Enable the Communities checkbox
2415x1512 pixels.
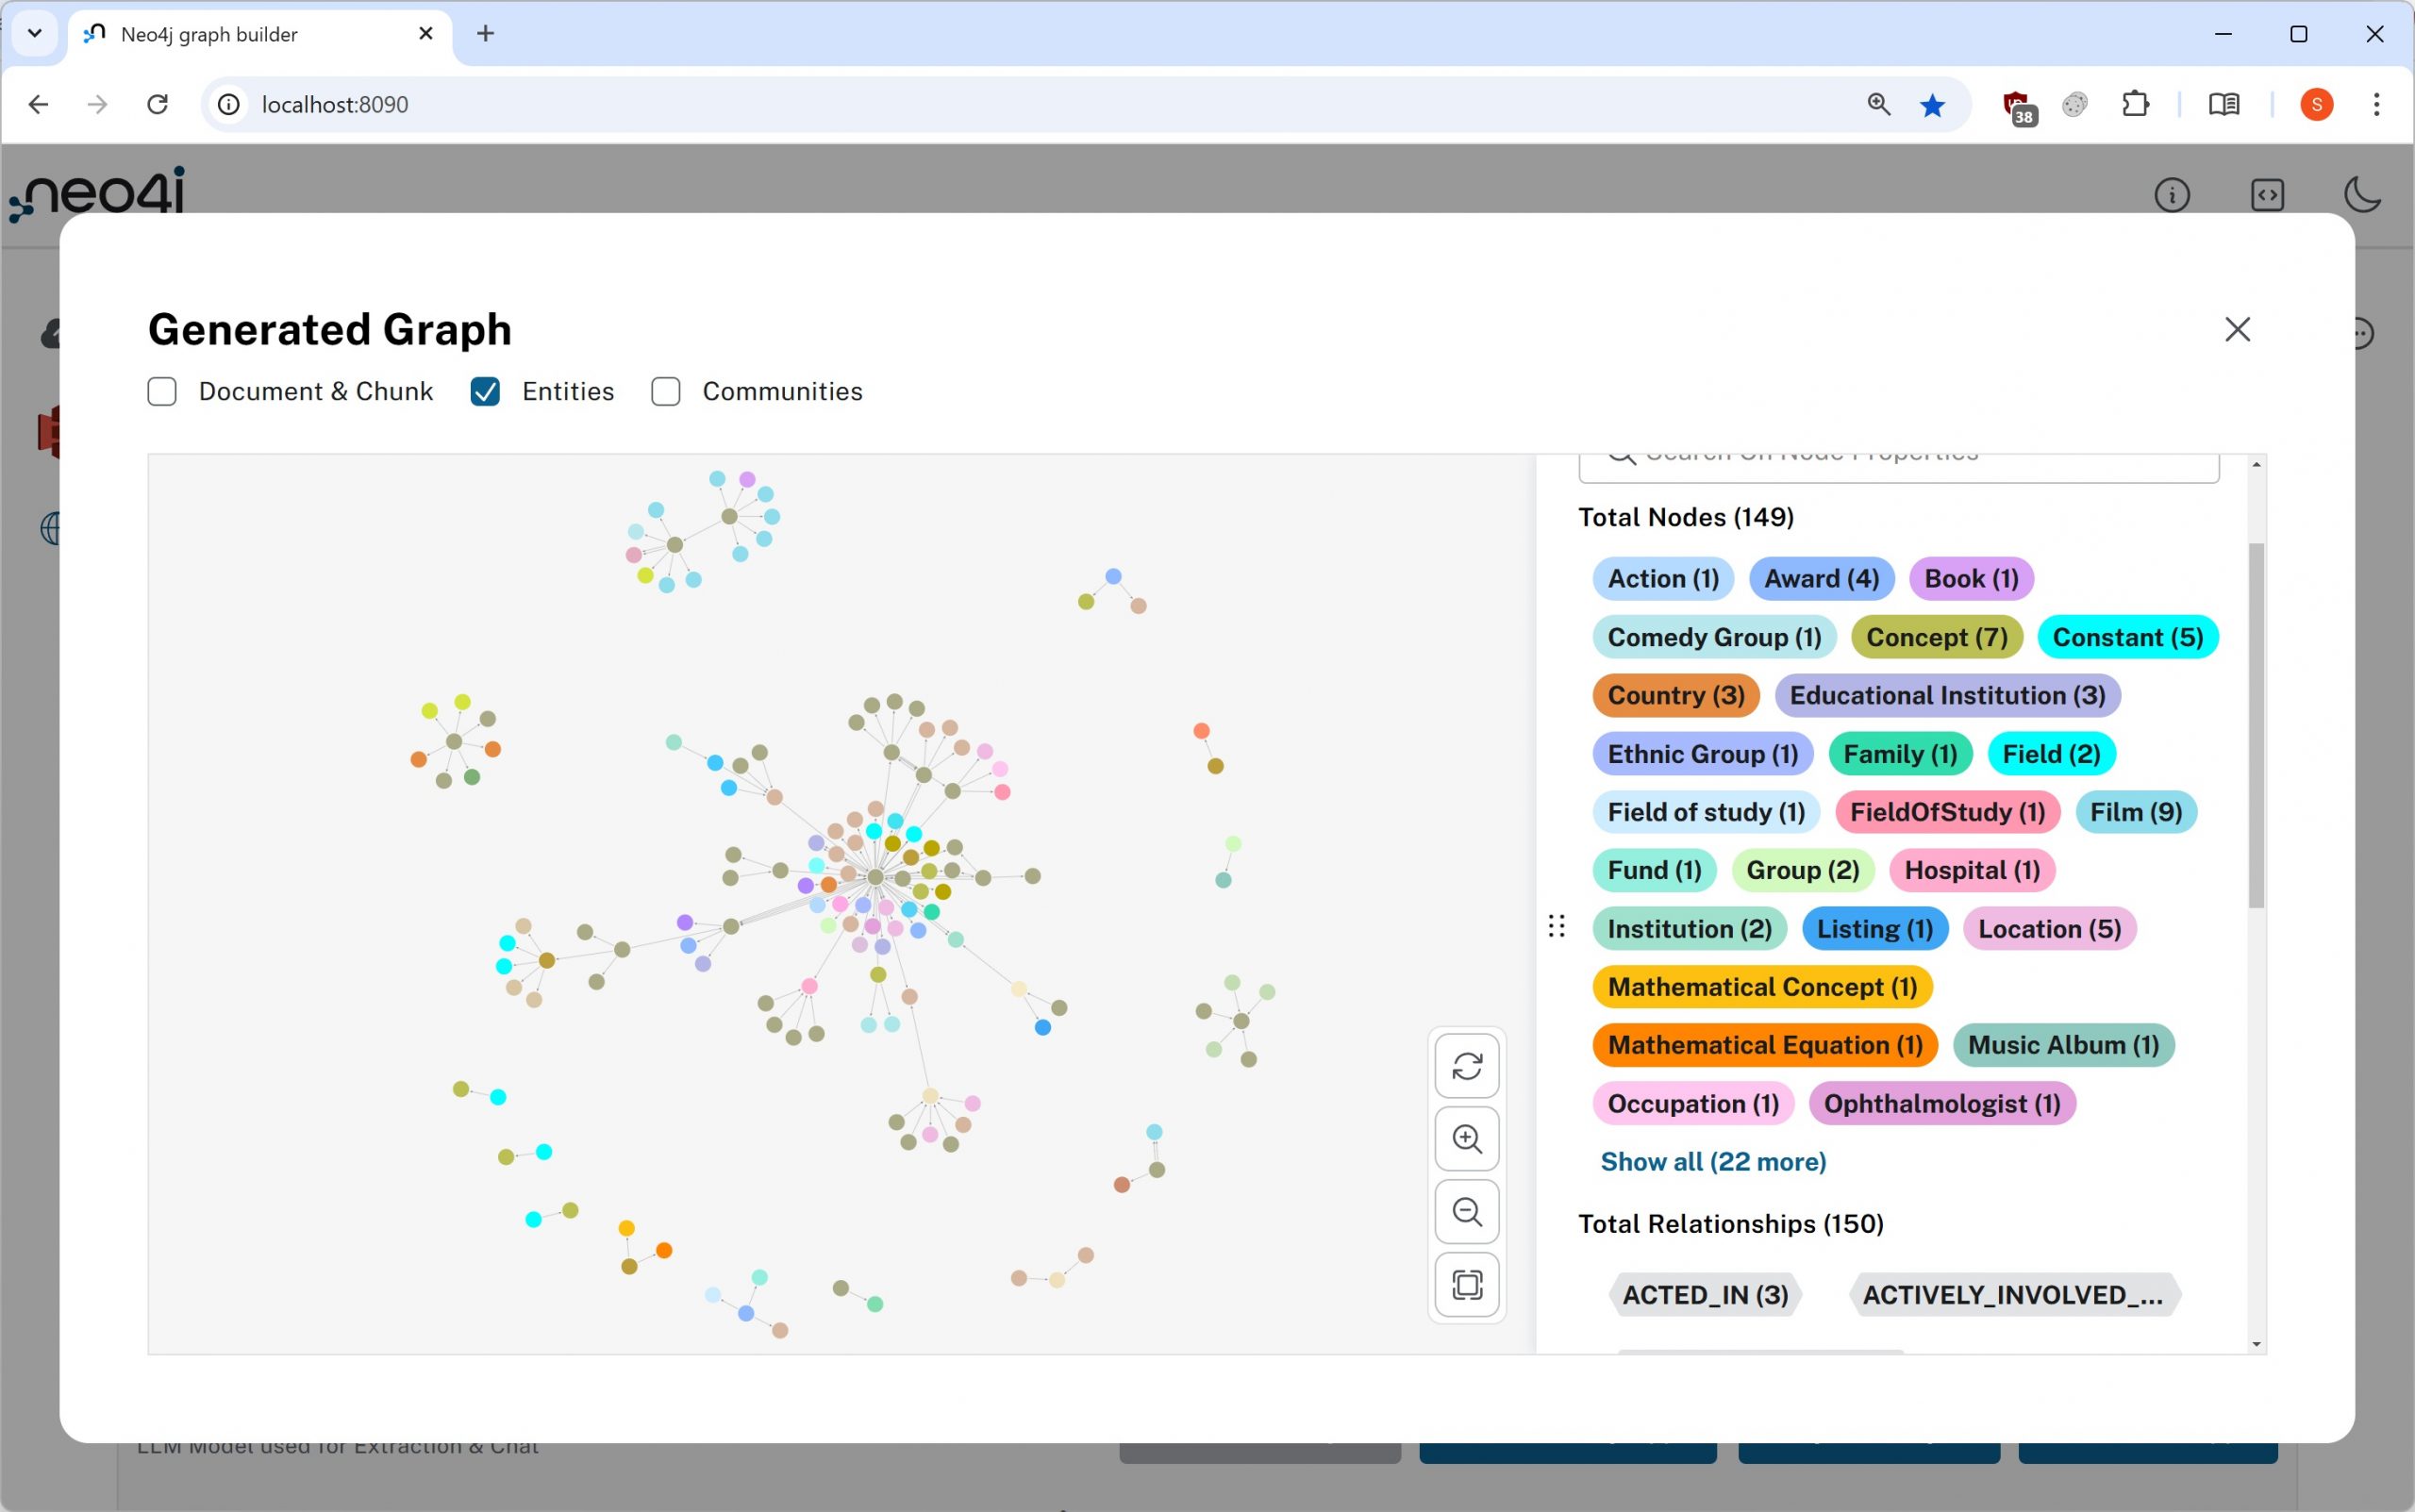tap(666, 391)
